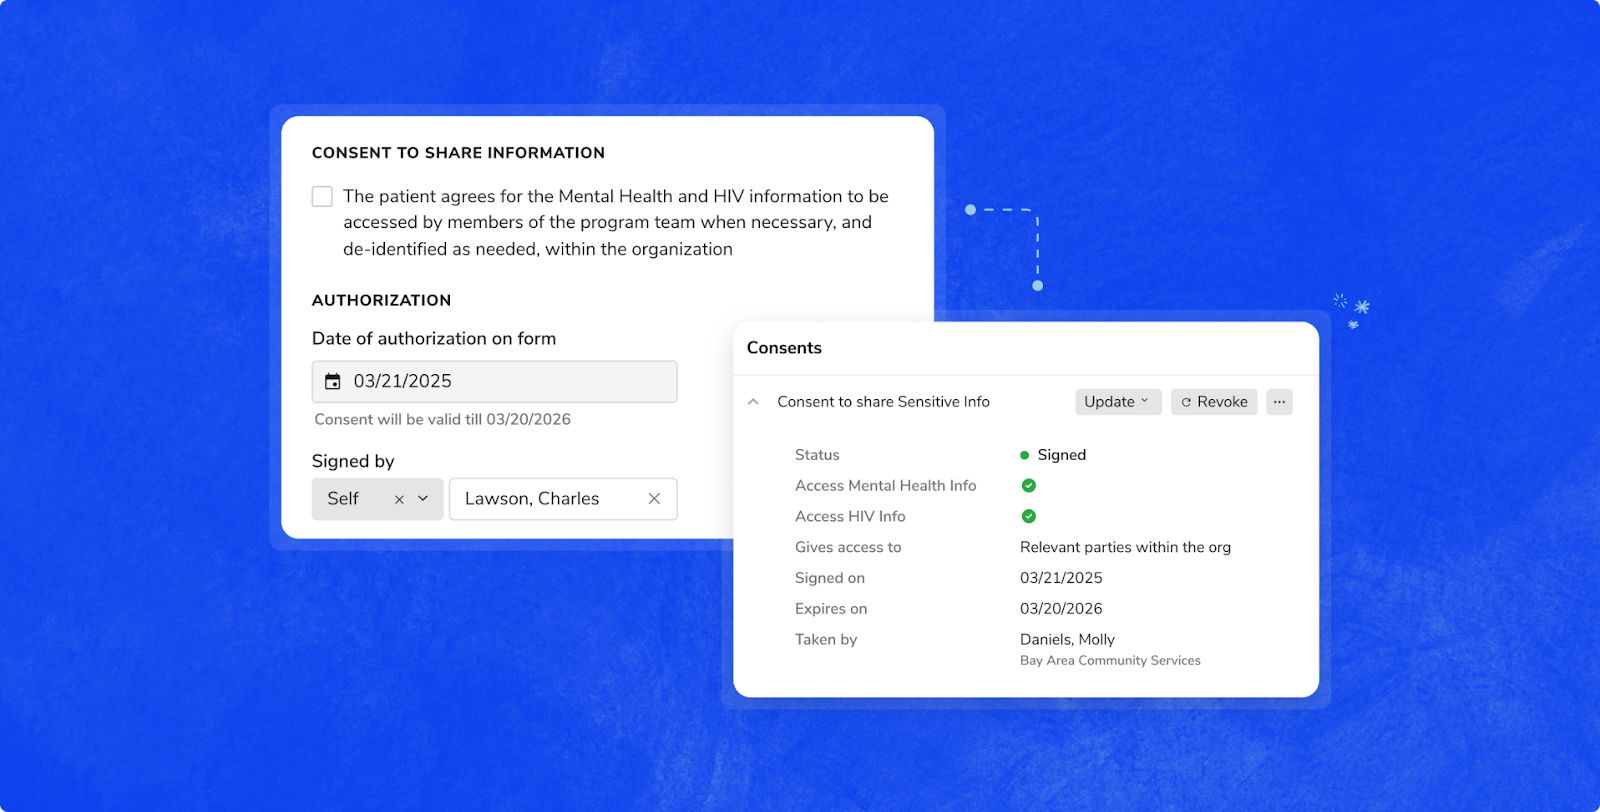The image size is (1600, 812).
Task: Click 'Consent will be valid till 03/20/2026' note
Action: point(442,420)
